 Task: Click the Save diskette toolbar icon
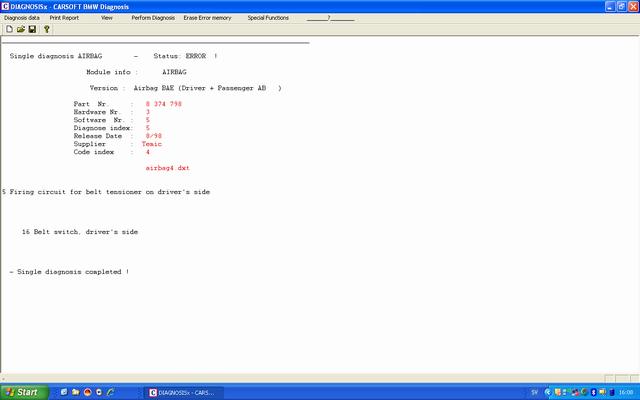click(32, 29)
